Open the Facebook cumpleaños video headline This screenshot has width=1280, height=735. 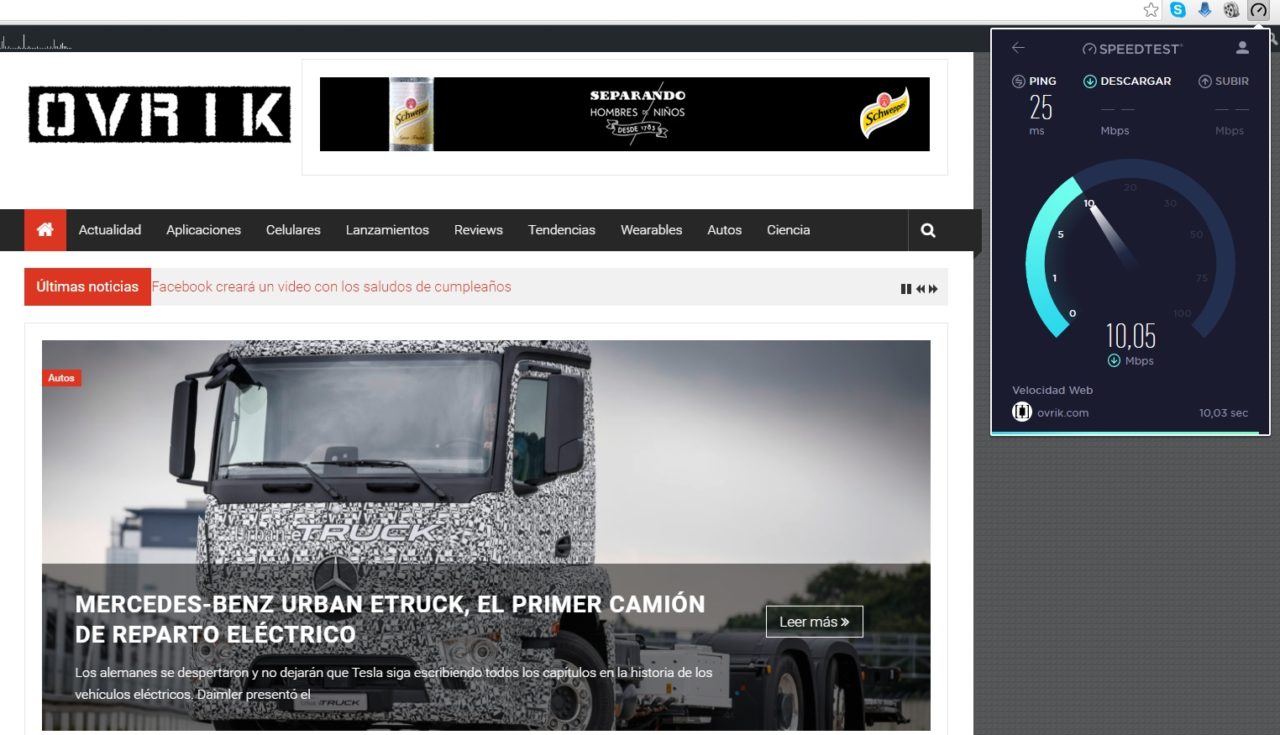[331, 287]
